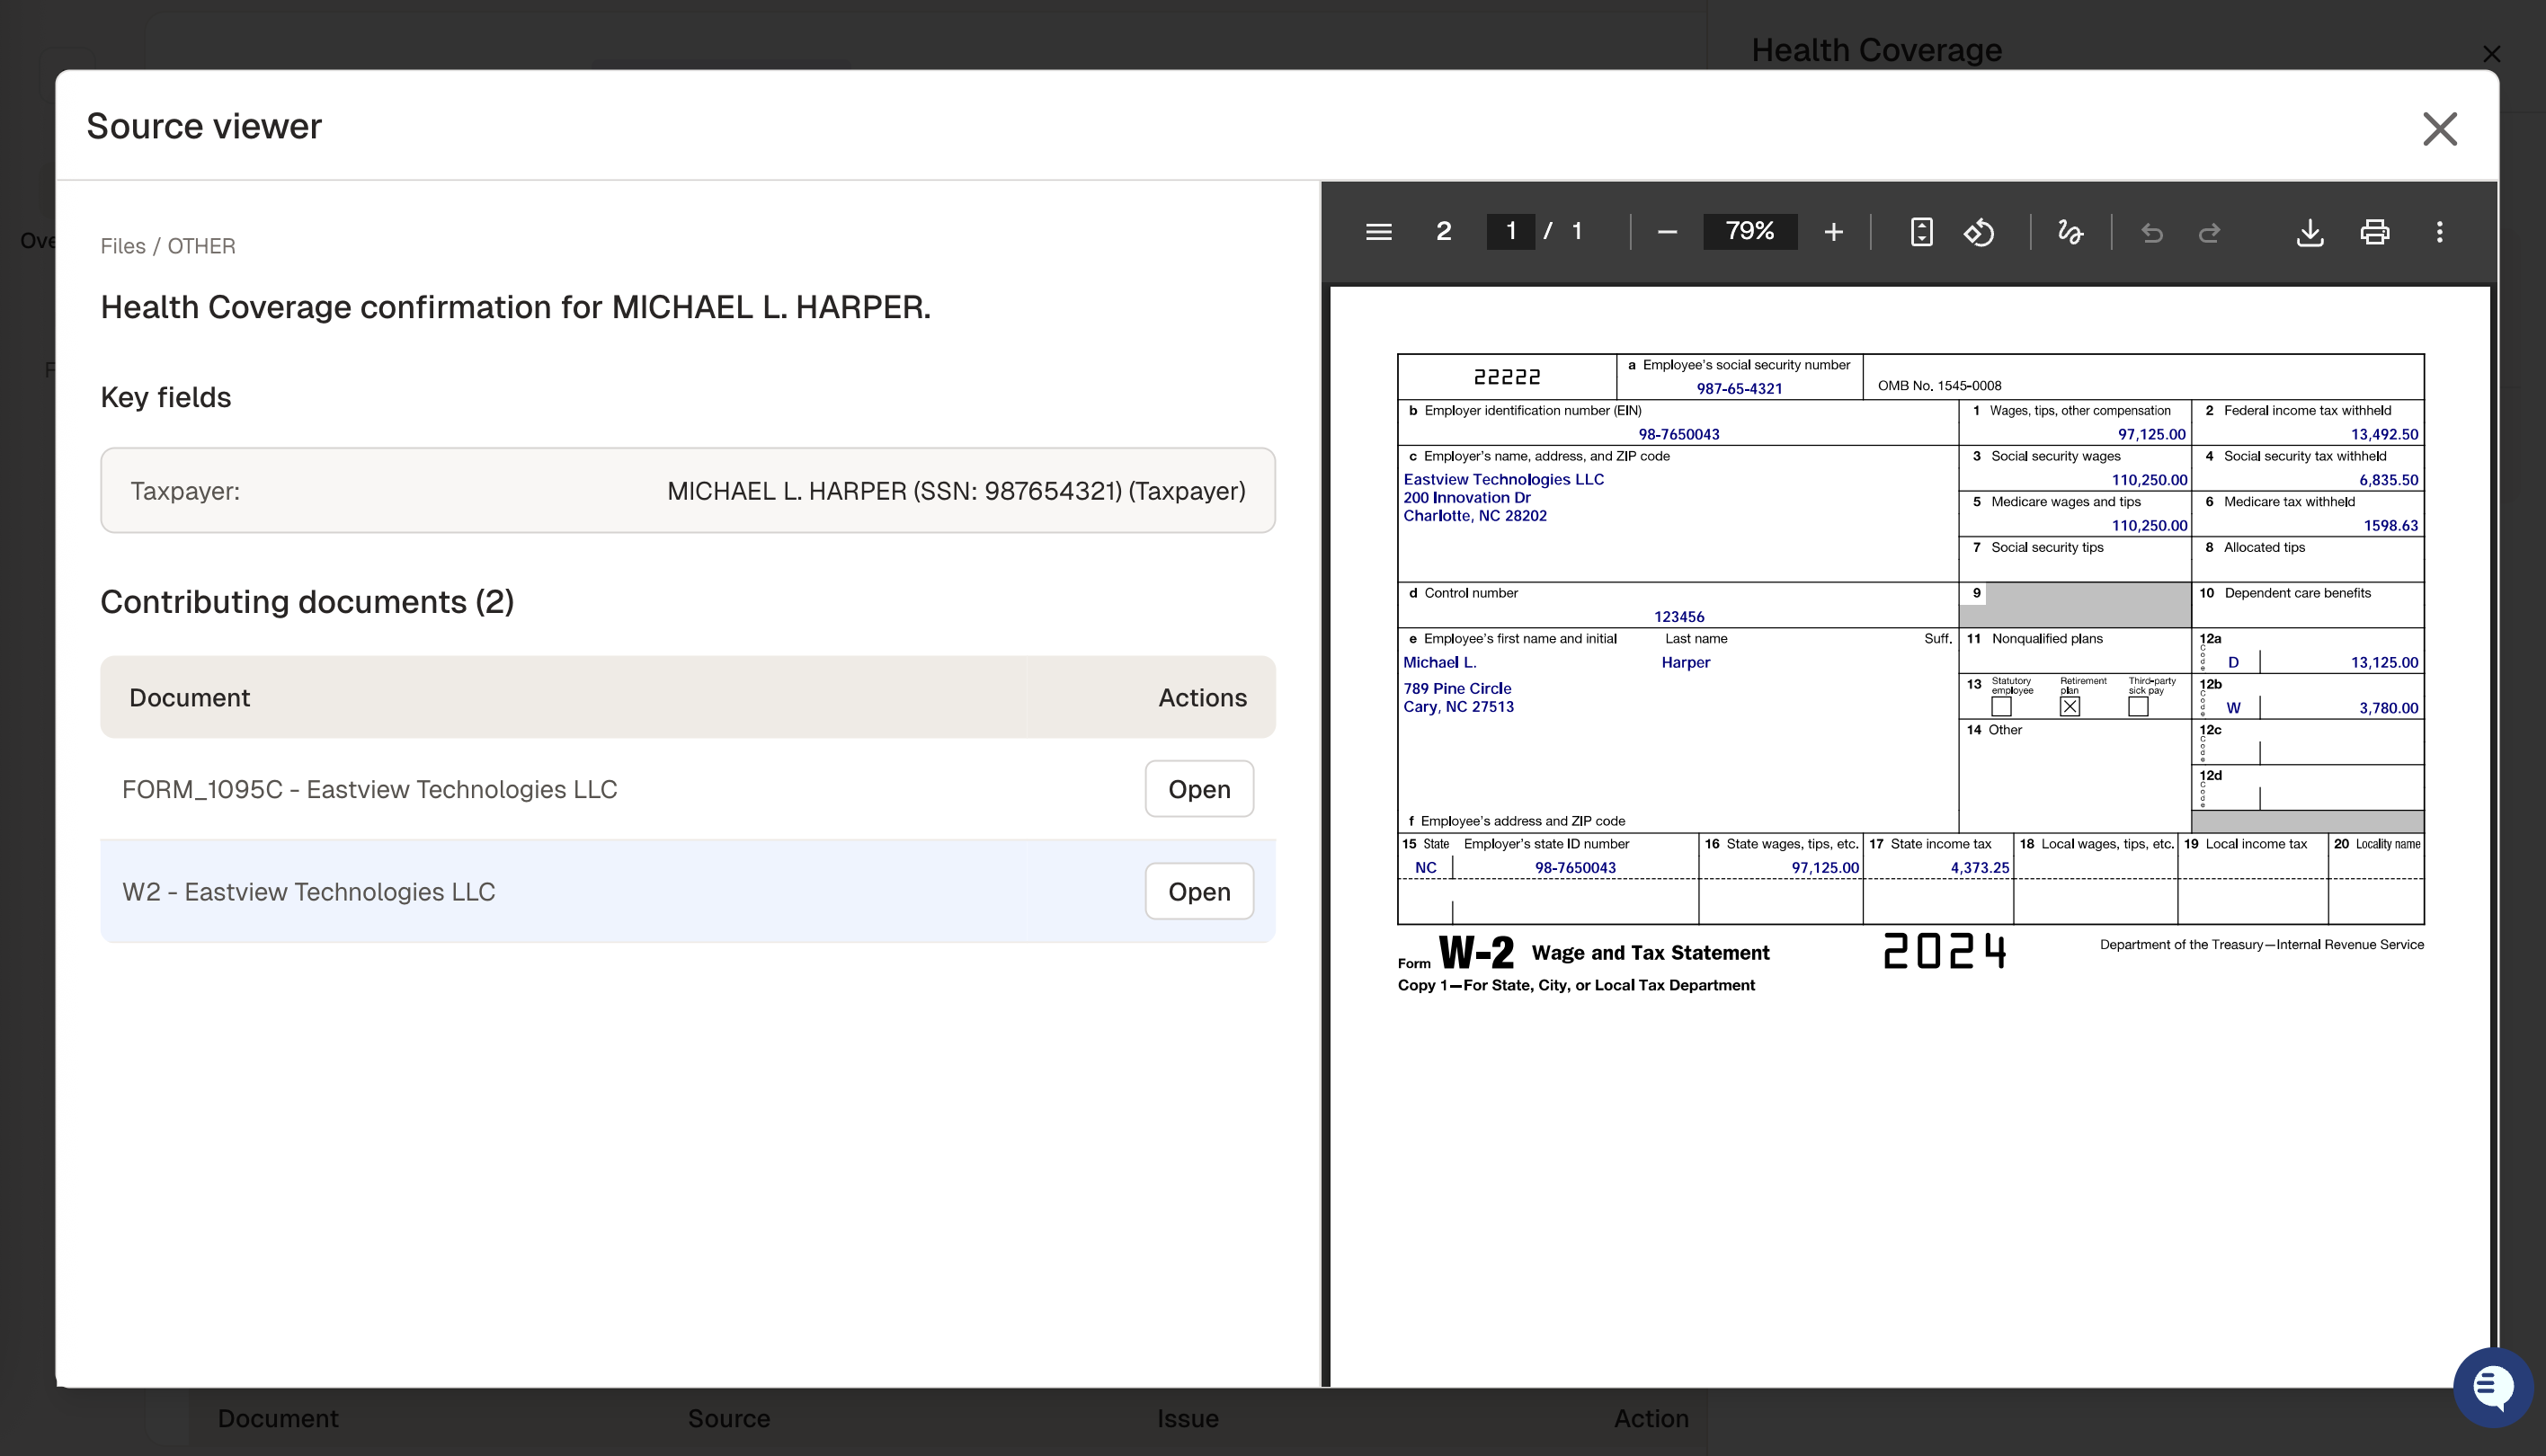Open the PDF more actions menu

pos(2439,232)
